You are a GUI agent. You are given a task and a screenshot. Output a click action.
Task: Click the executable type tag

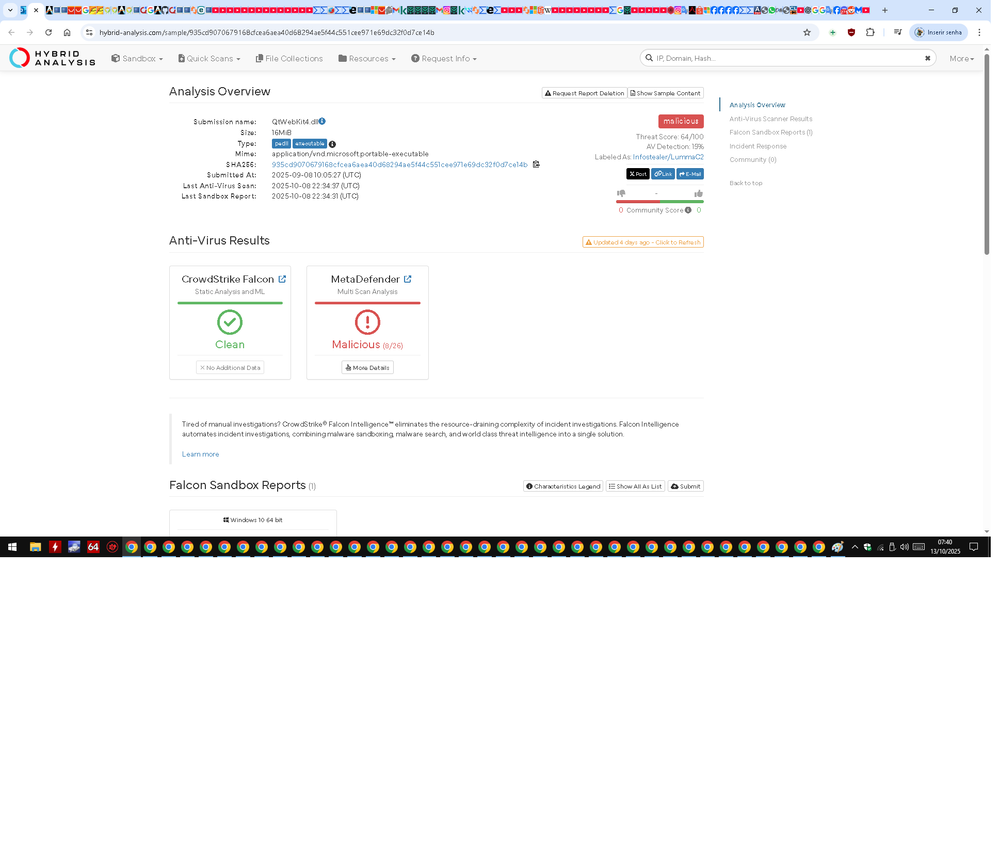tap(312, 145)
